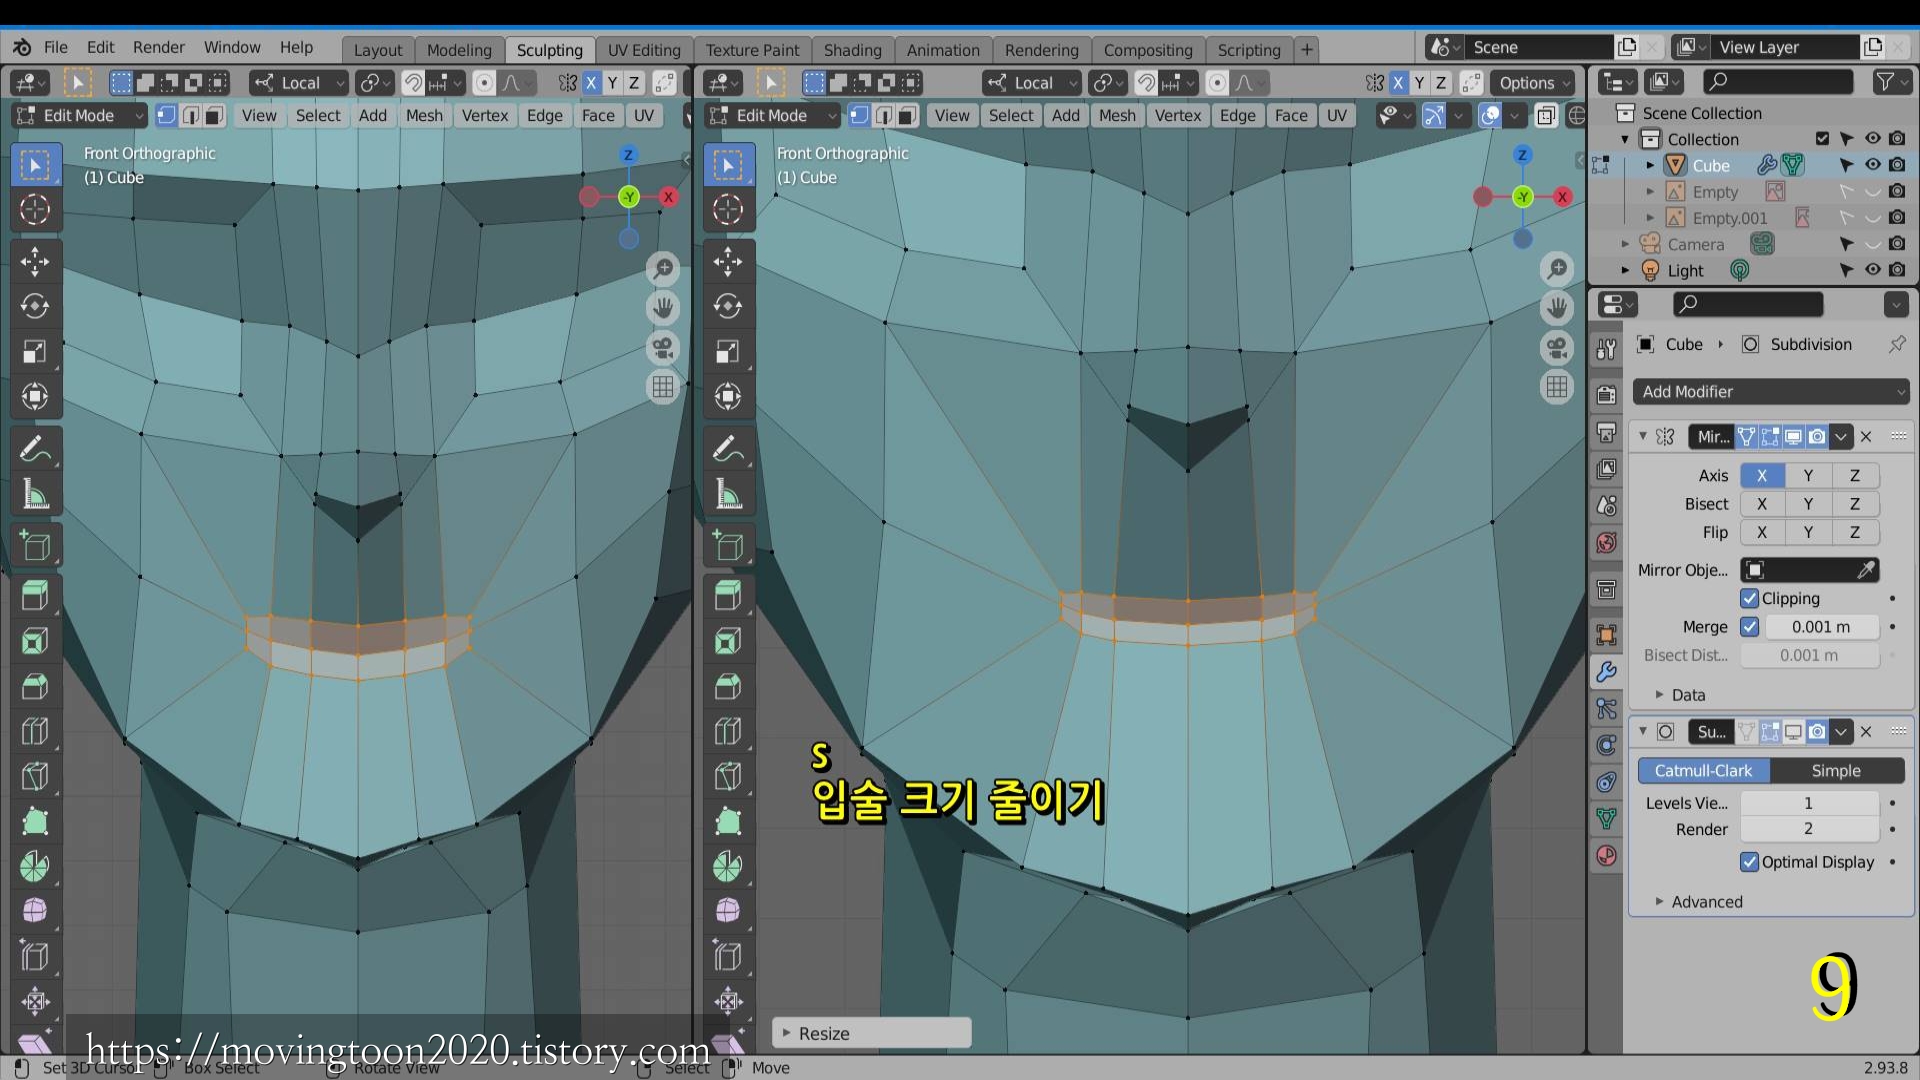This screenshot has width=1920, height=1080.
Task: Click the Loop Cut tool in left viewport
Action: [35, 731]
